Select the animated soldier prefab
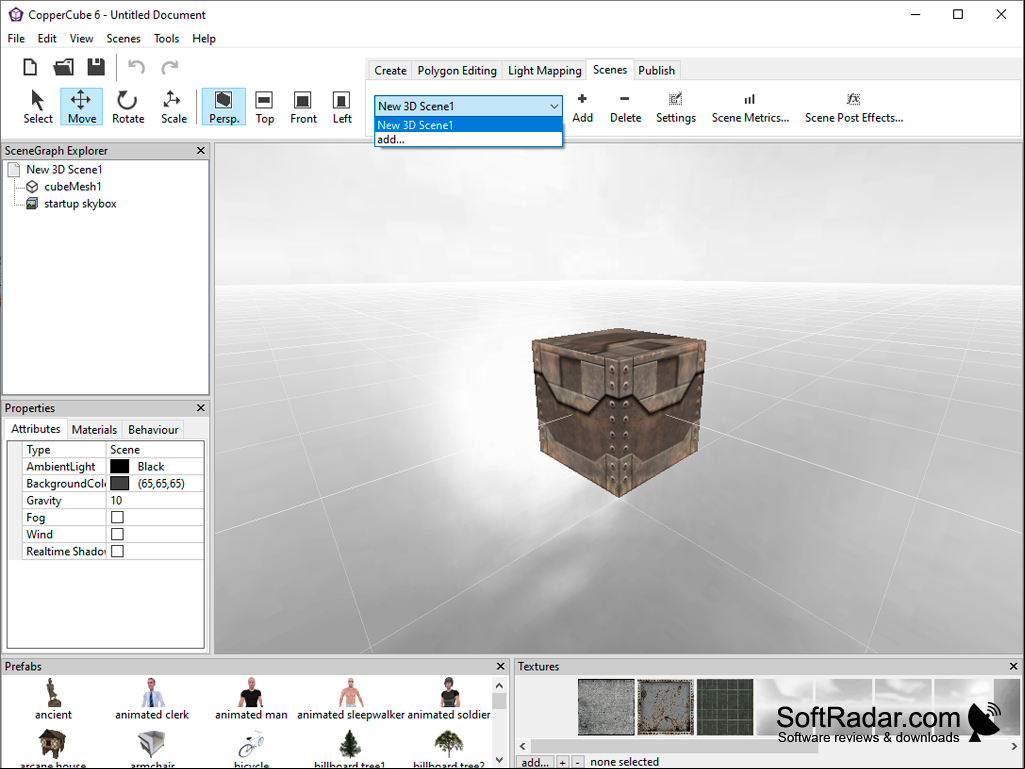Viewport: 1025px width, 769px height. [449, 699]
